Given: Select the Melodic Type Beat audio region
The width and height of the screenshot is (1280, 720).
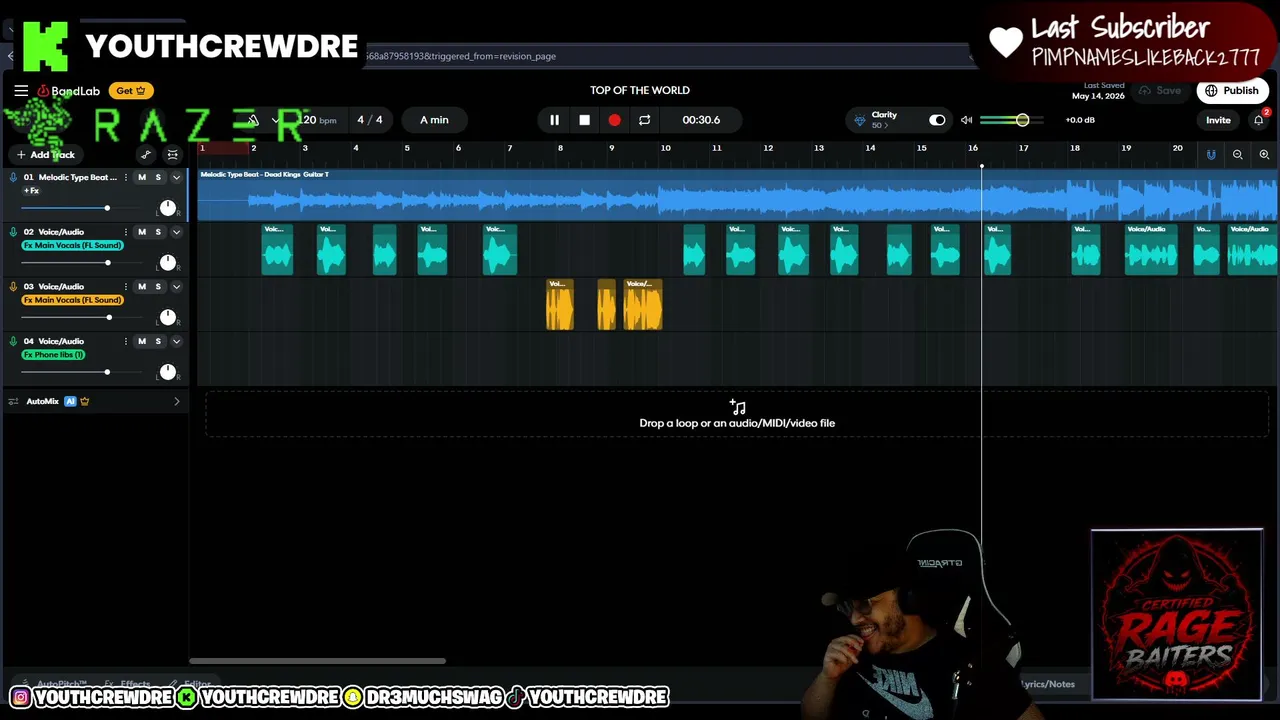Looking at the screenshot, I should pos(738,194).
